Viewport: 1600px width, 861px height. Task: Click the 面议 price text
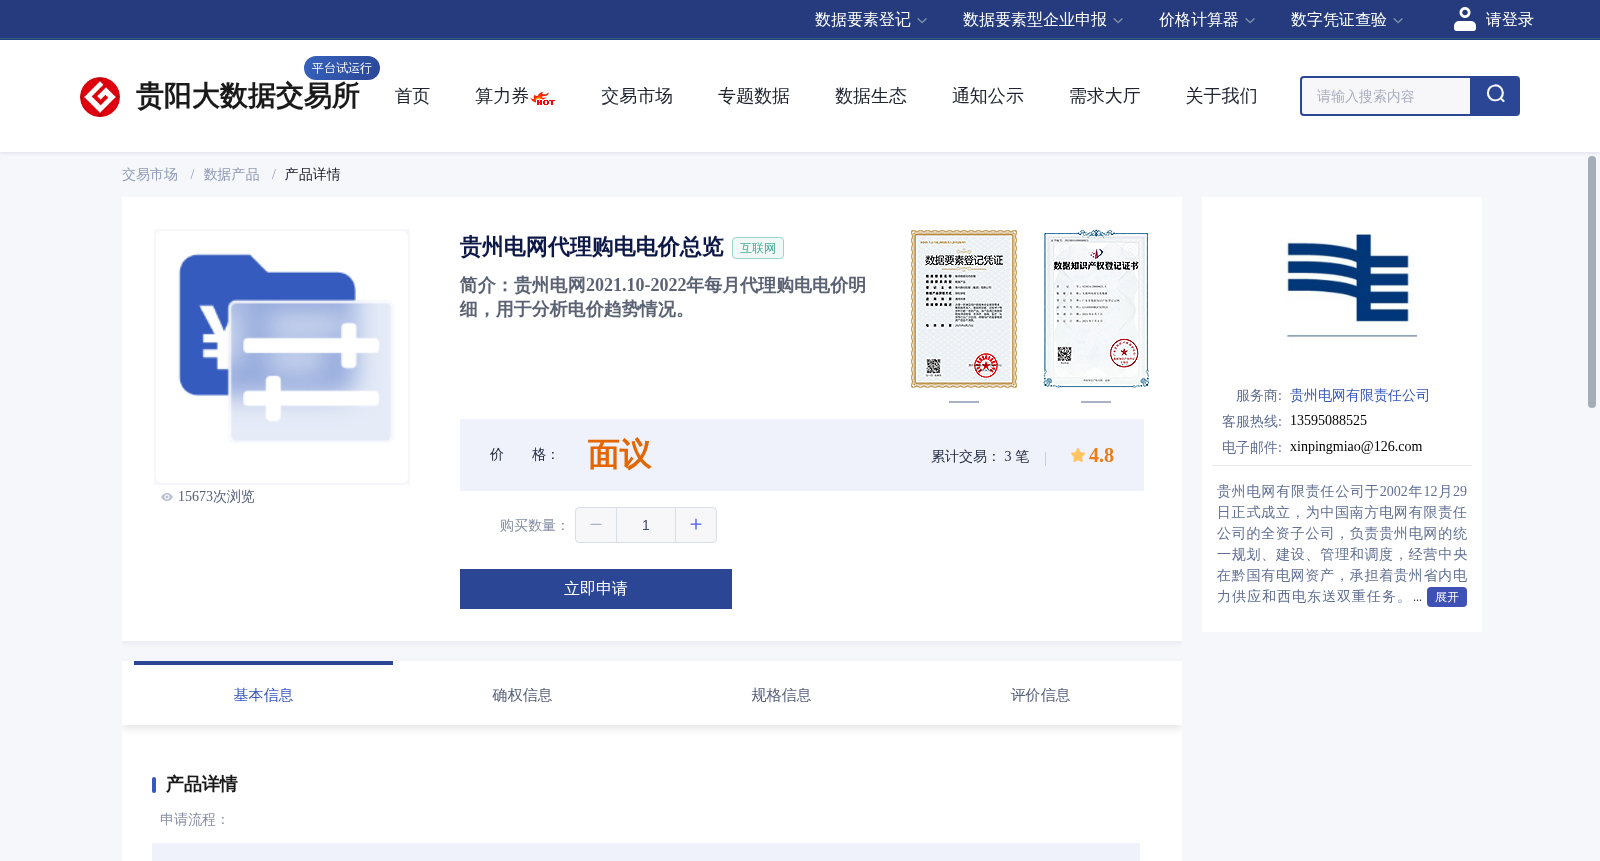tap(619, 455)
